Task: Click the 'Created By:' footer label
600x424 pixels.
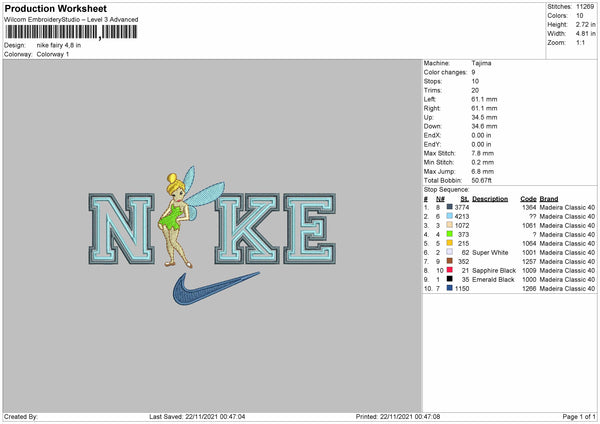Action: (21, 416)
